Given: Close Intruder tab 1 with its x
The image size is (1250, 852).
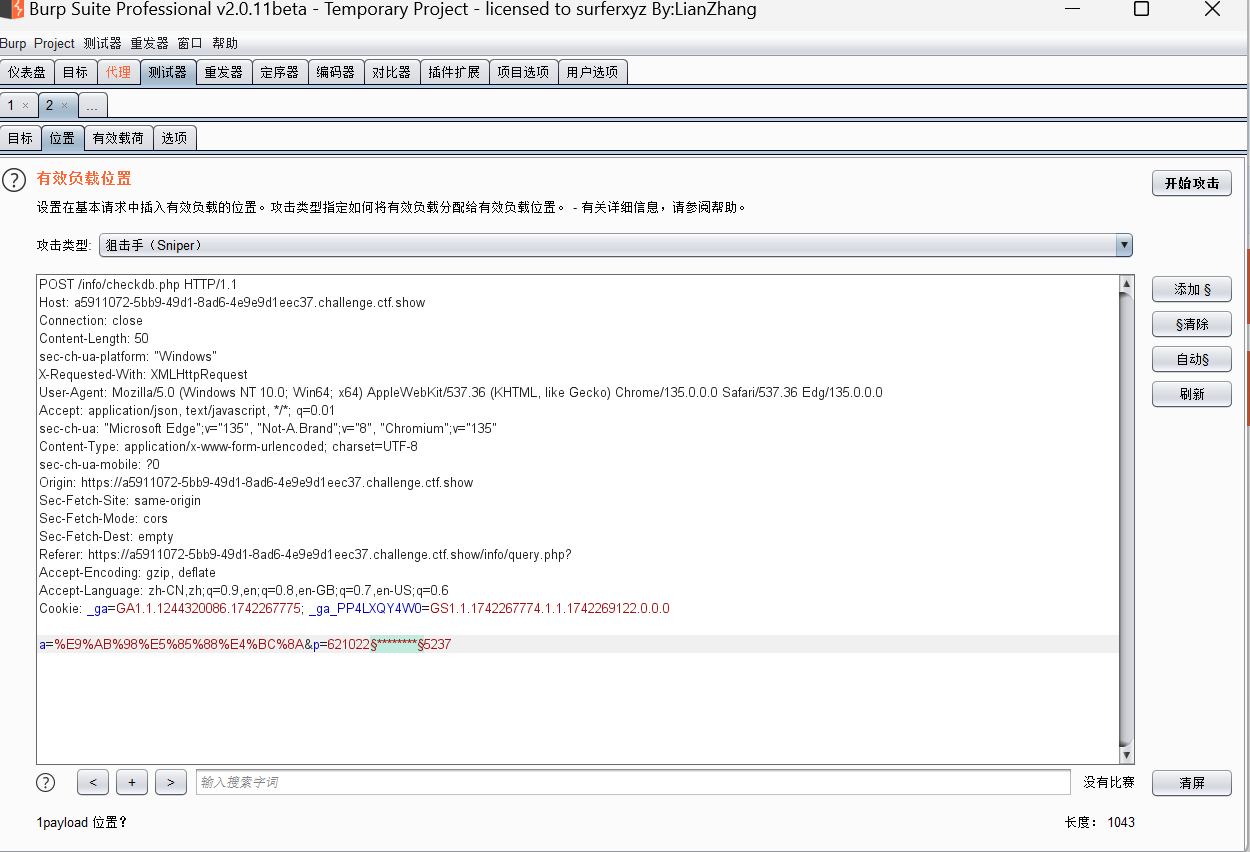Looking at the screenshot, I should coord(25,105).
